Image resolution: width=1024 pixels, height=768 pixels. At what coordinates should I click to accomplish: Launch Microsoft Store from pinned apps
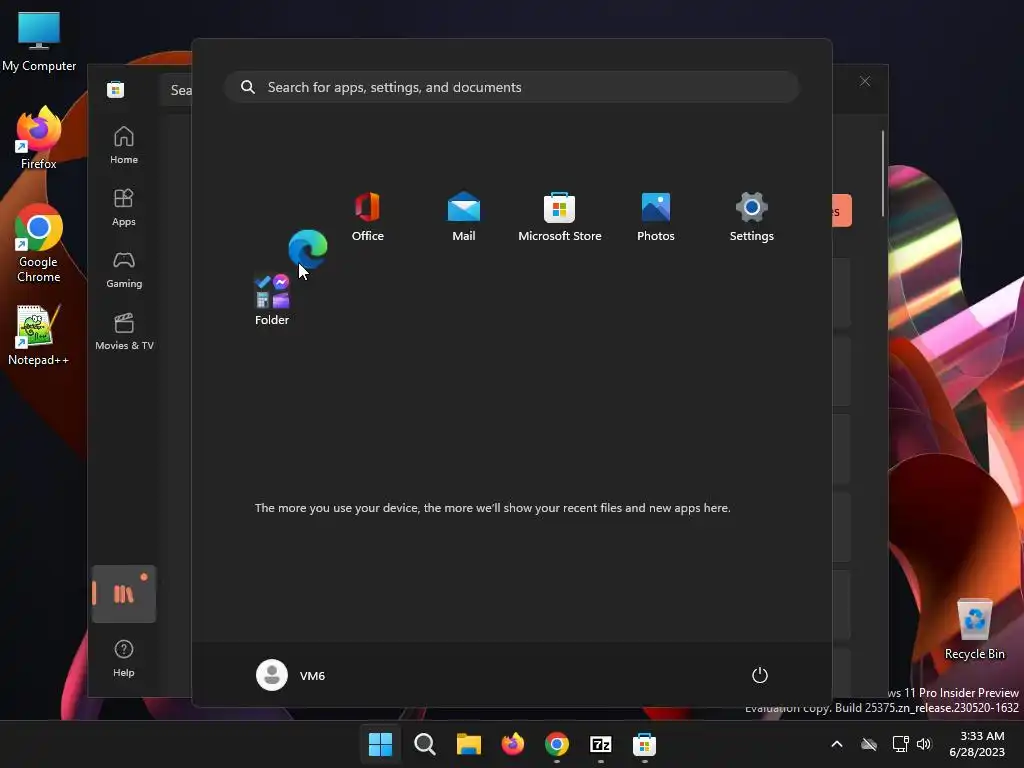[560, 217]
